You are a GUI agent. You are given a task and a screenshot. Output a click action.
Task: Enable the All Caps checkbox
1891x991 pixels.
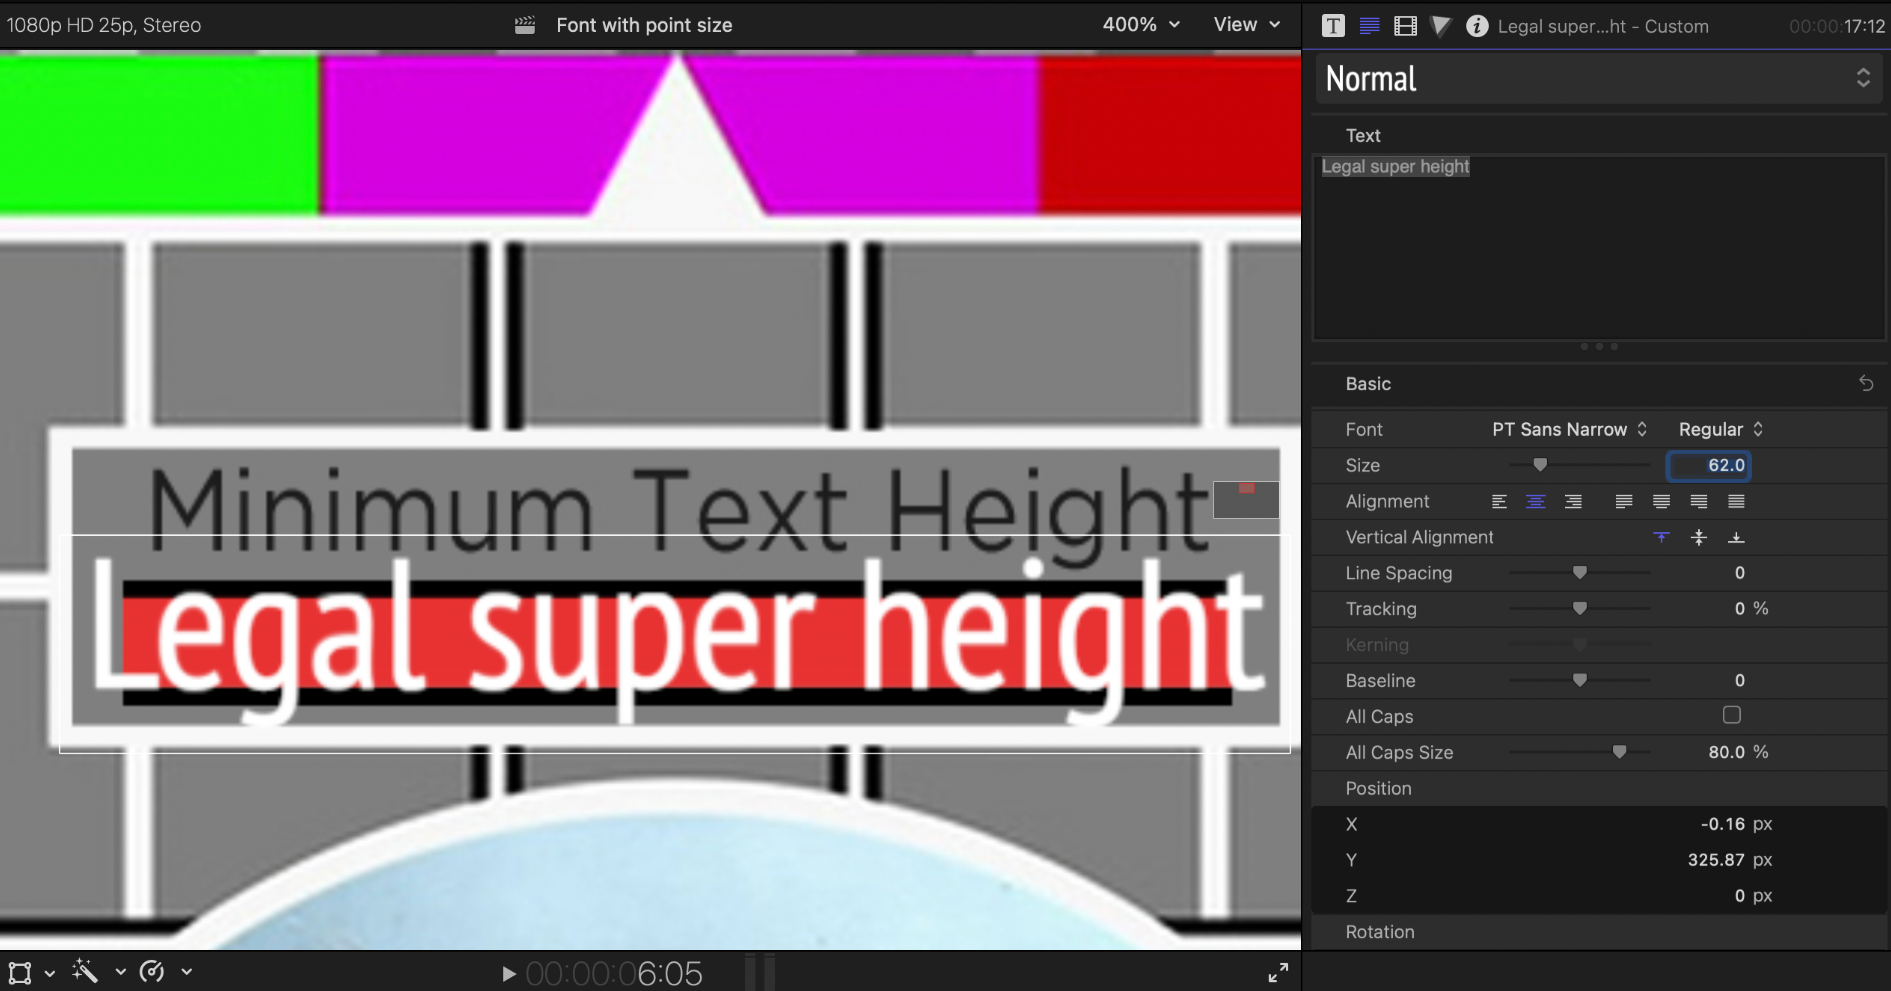[1732, 715]
